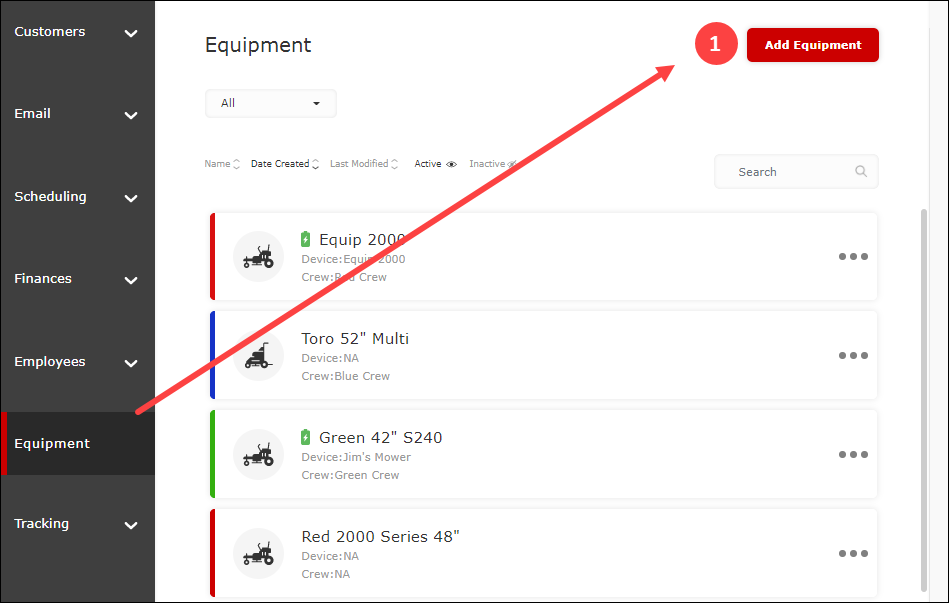Open the All equipment filter dropdown

coord(270,102)
